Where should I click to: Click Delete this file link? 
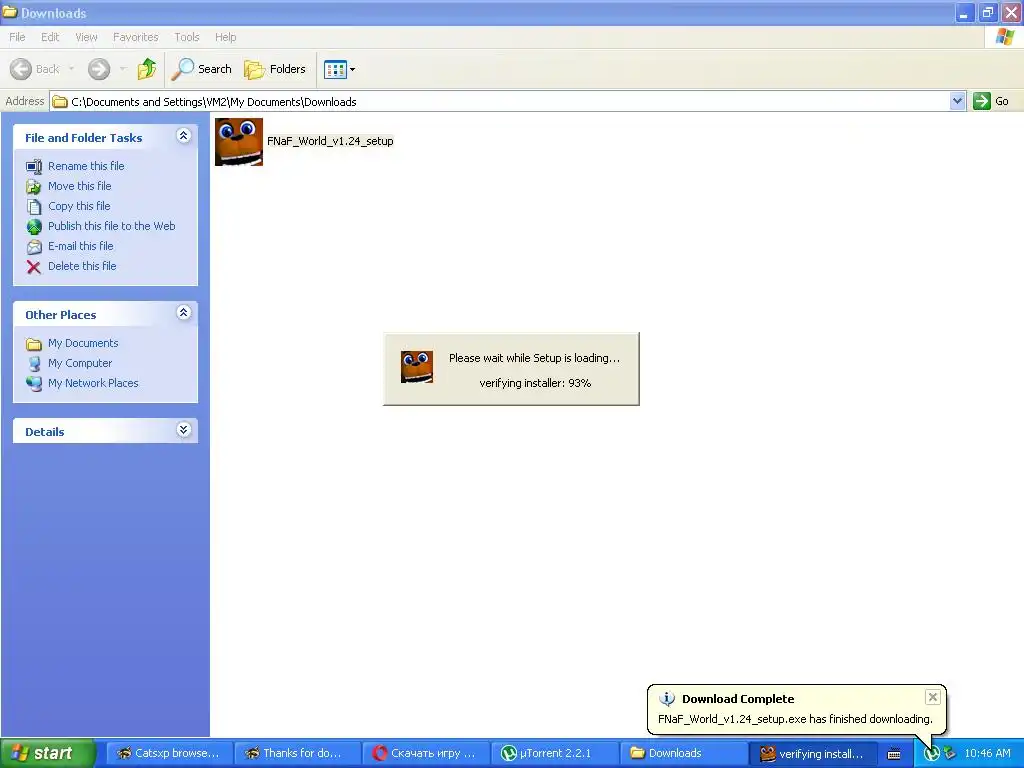pos(82,266)
